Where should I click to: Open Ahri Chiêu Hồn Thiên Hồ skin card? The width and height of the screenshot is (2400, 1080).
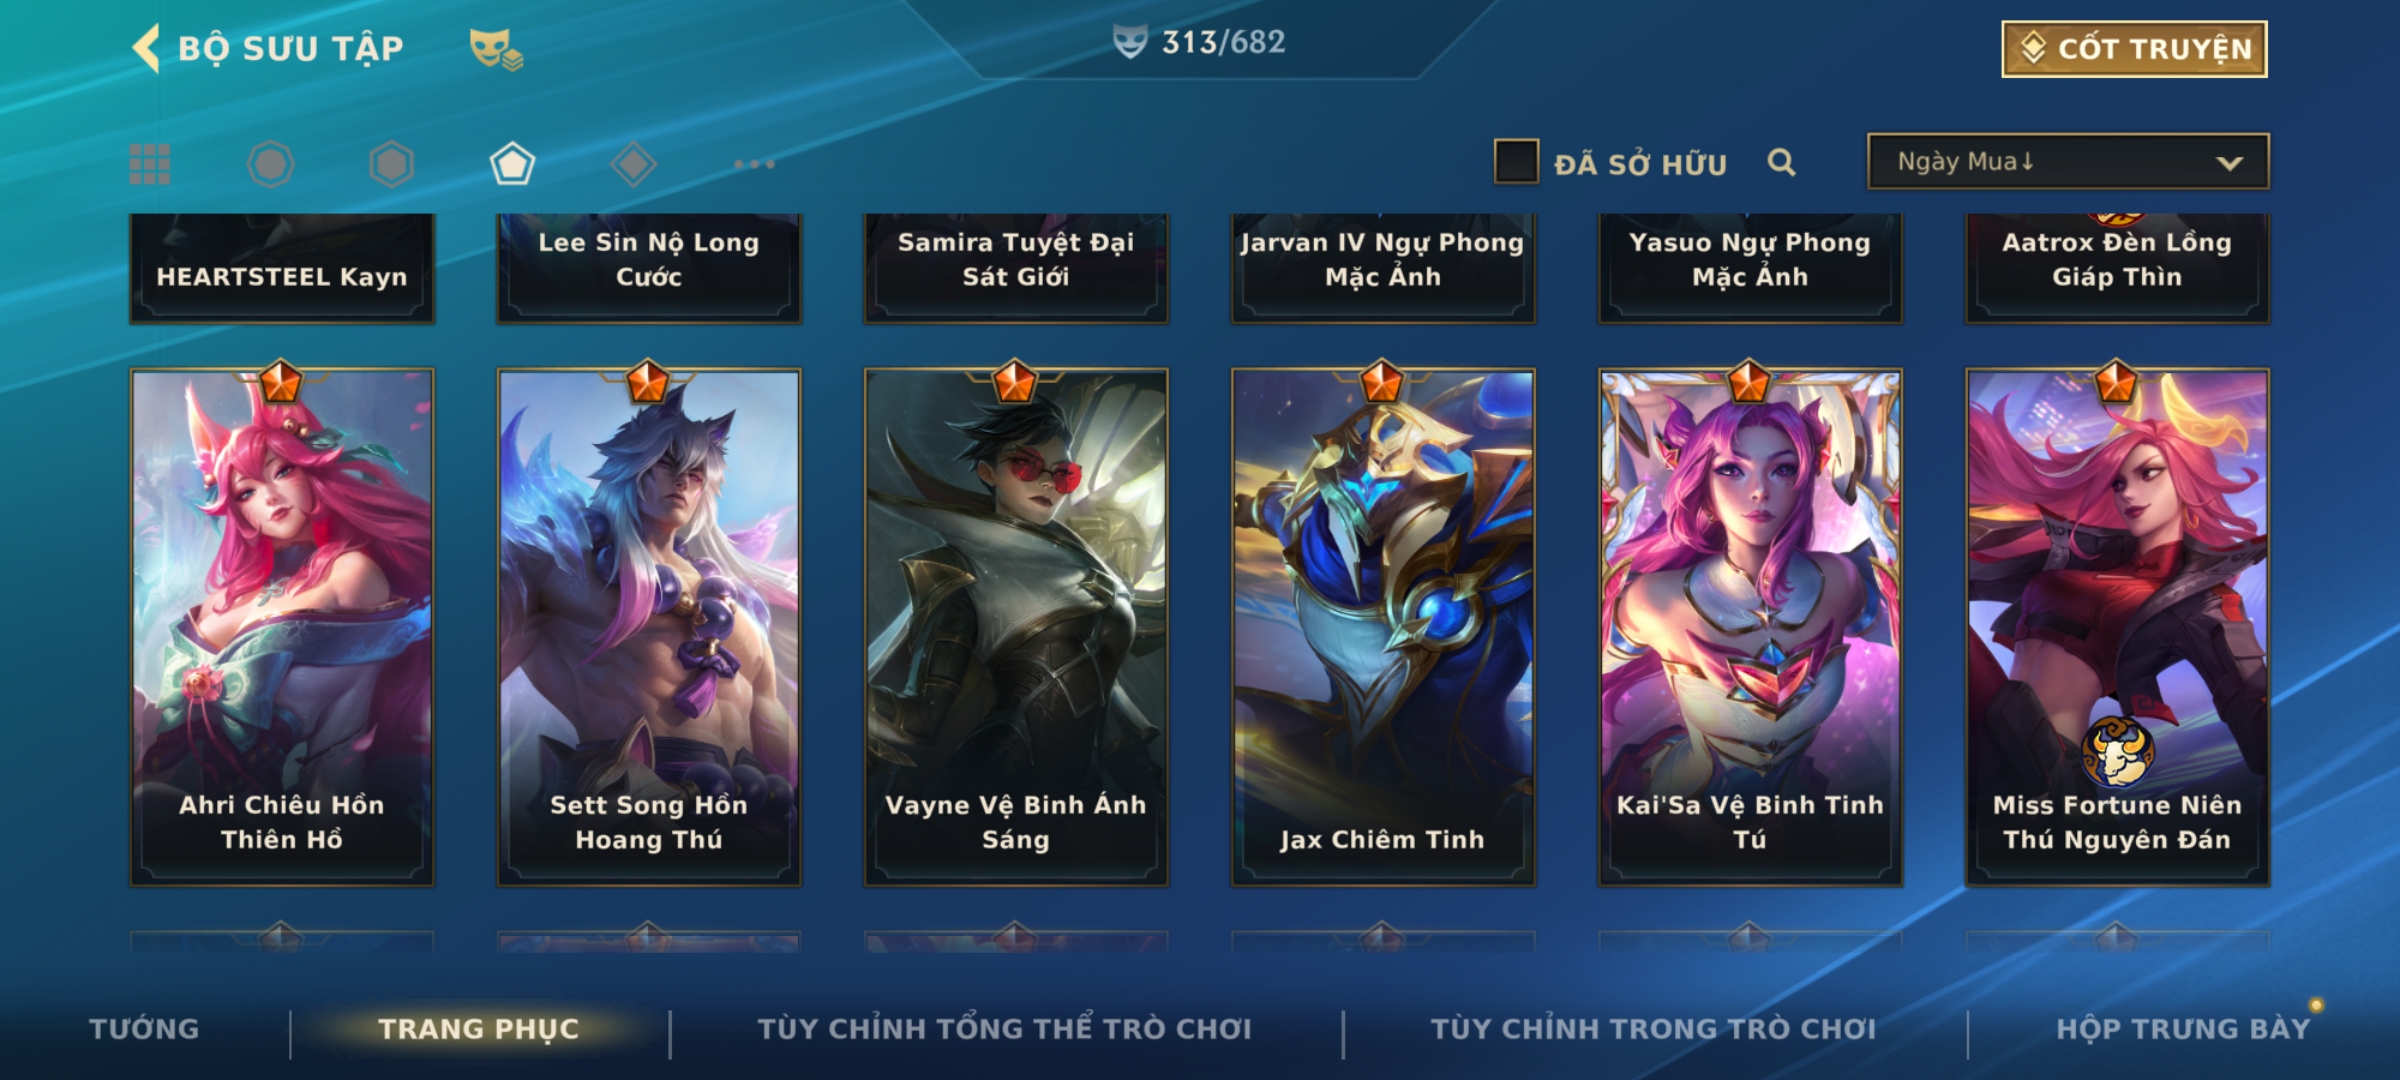[282, 627]
